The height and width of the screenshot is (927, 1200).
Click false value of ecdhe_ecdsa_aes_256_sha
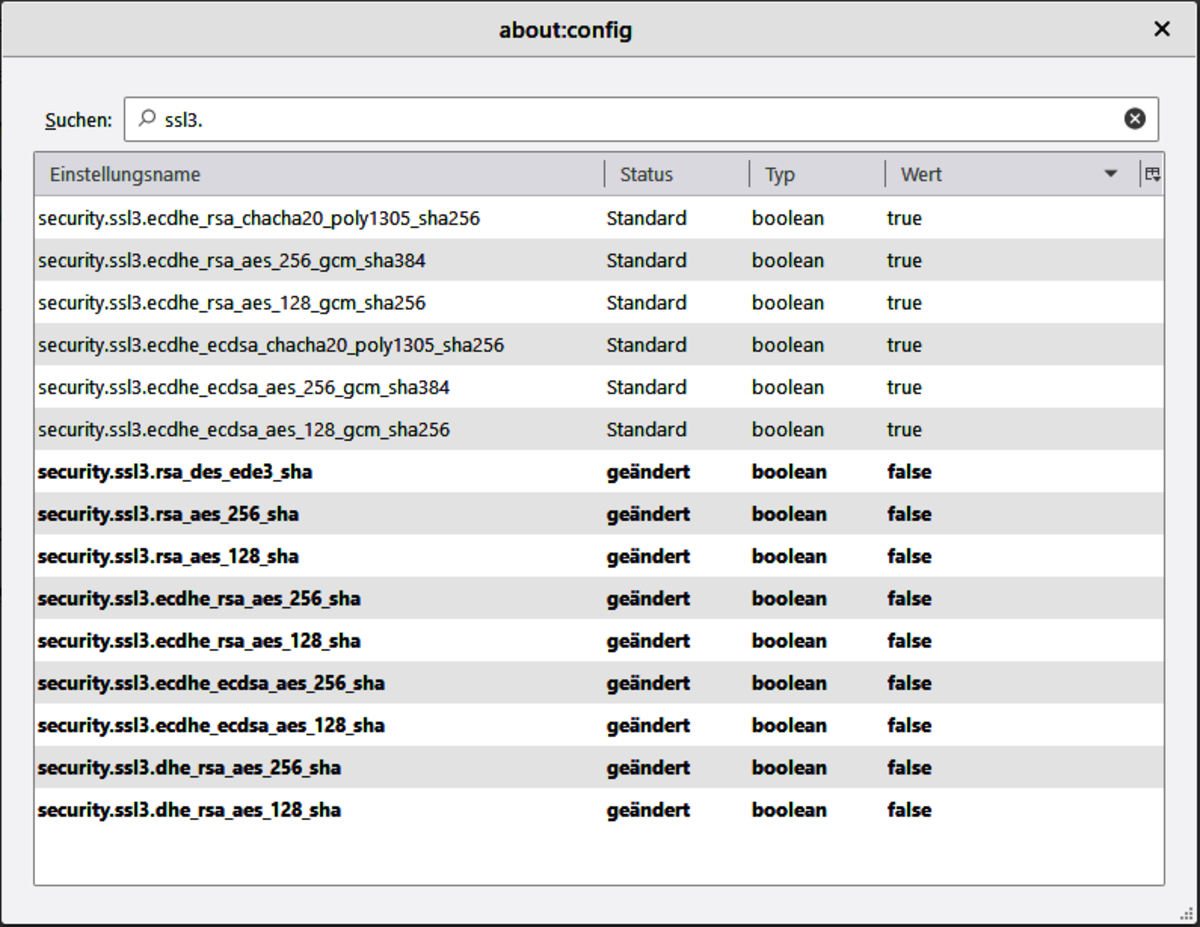point(909,683)
